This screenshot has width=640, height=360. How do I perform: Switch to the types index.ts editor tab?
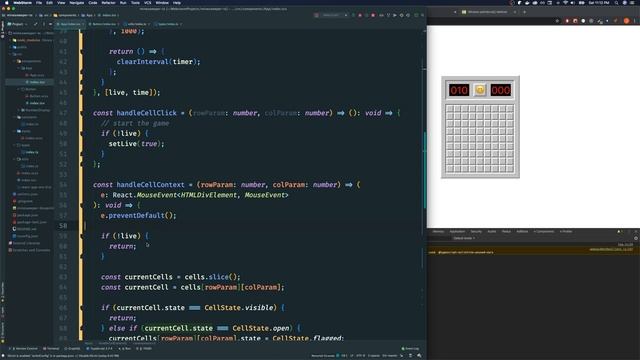(167, 24)
